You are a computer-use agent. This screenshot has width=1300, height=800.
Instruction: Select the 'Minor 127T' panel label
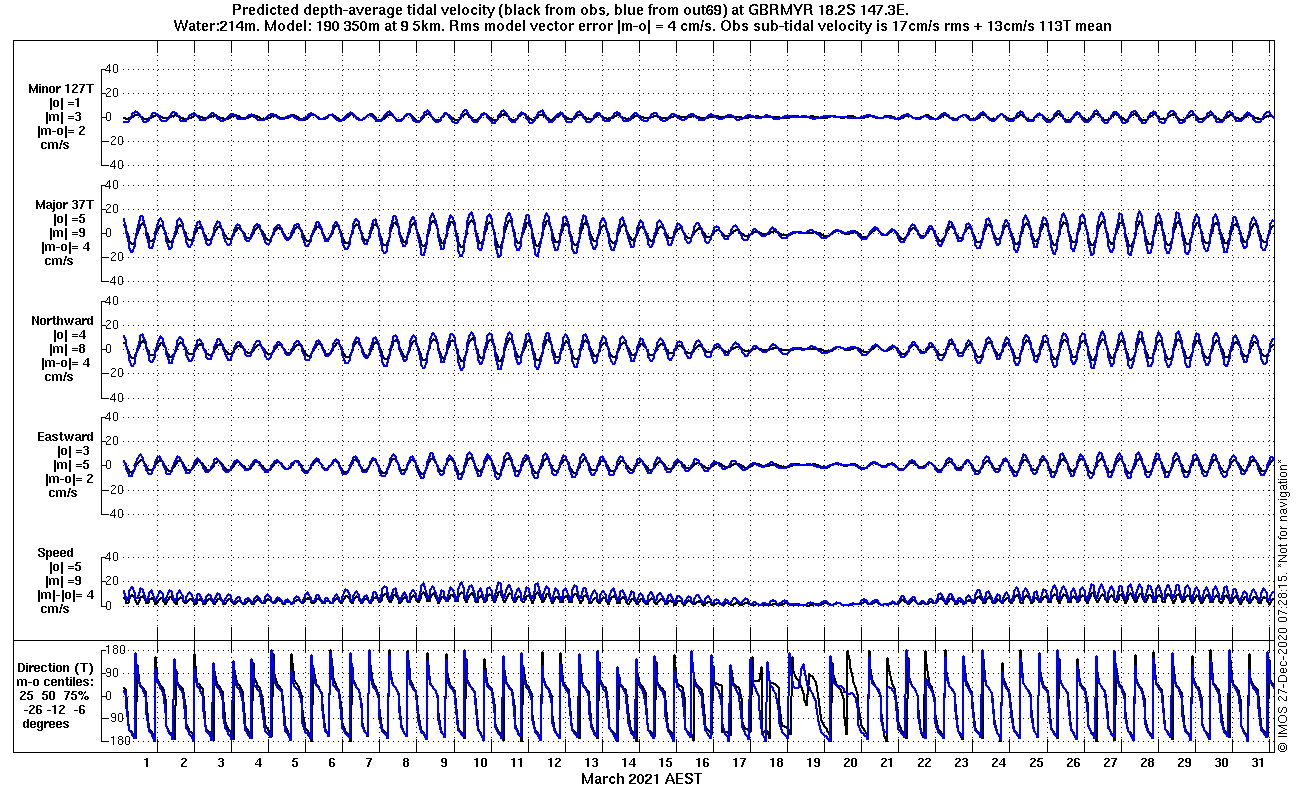(x=61, y=89)
